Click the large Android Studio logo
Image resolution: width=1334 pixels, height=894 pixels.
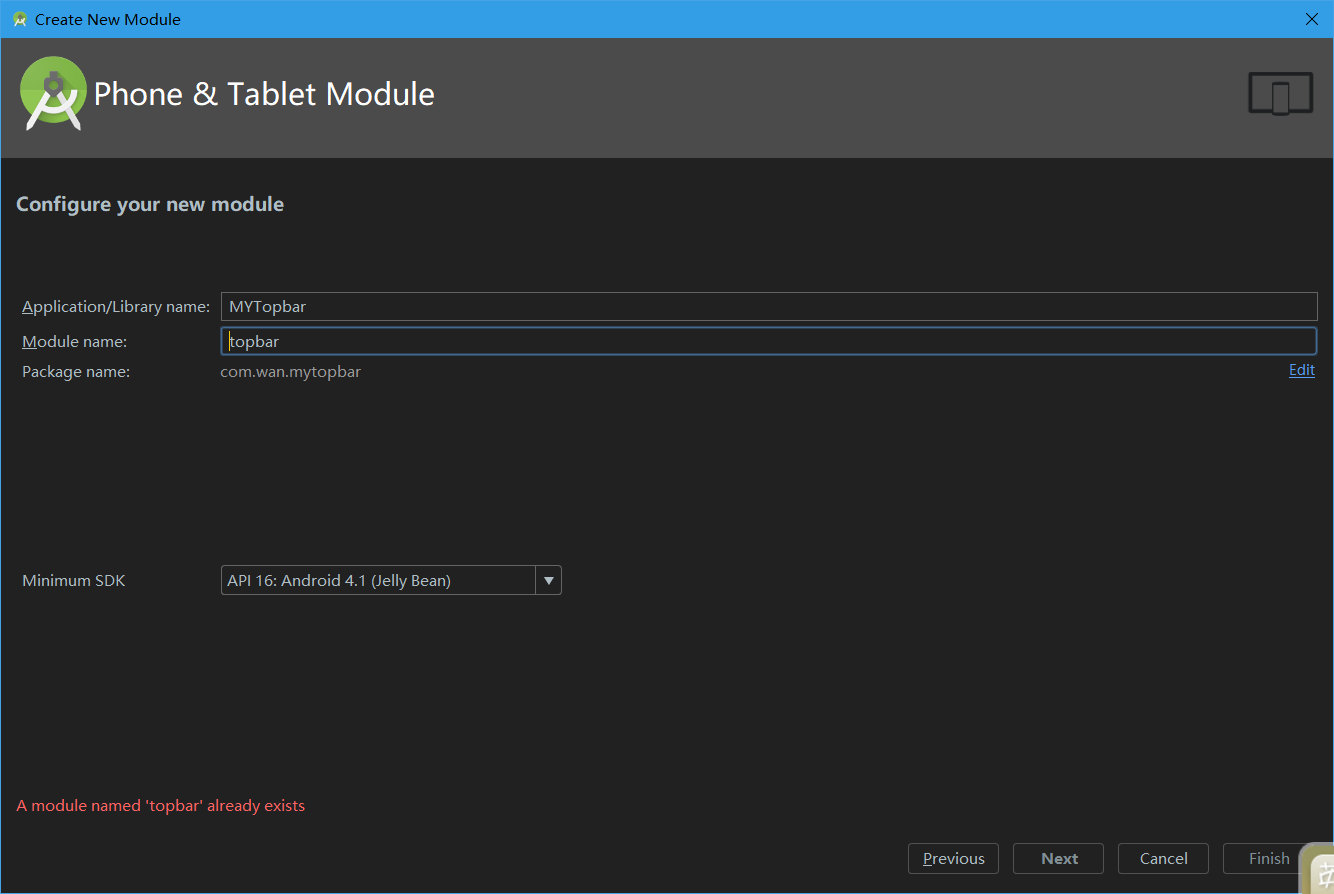click(x=52, y=94)
